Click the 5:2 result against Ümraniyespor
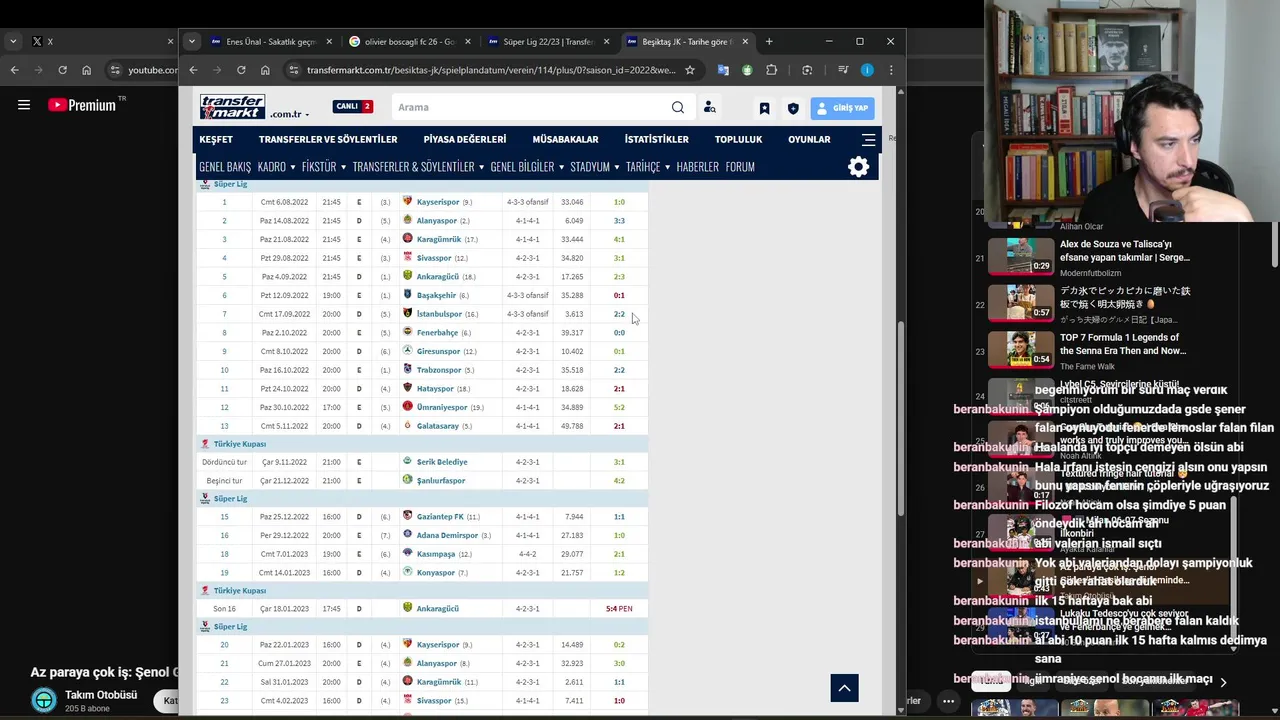Viewport: 1280px width, 720px height. coord(619,407)
